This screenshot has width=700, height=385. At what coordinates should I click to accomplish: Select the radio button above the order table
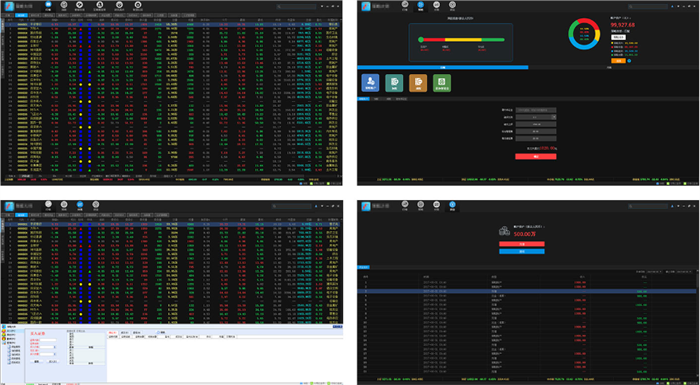[158, 333]
